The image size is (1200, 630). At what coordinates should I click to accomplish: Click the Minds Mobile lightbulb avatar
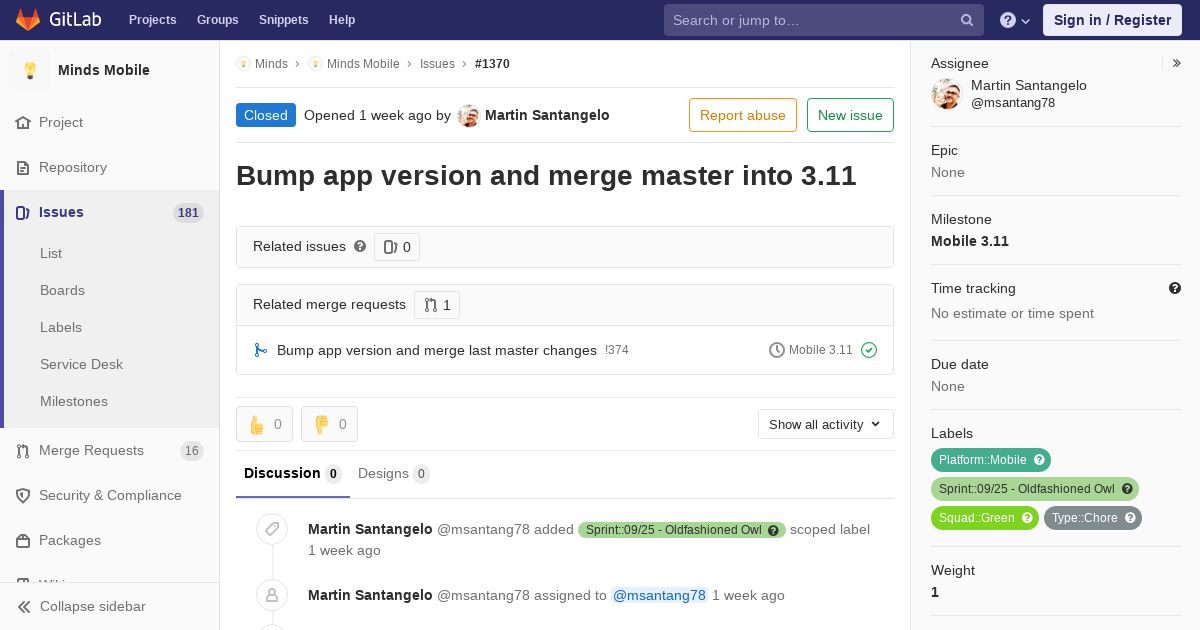[30, 70]
